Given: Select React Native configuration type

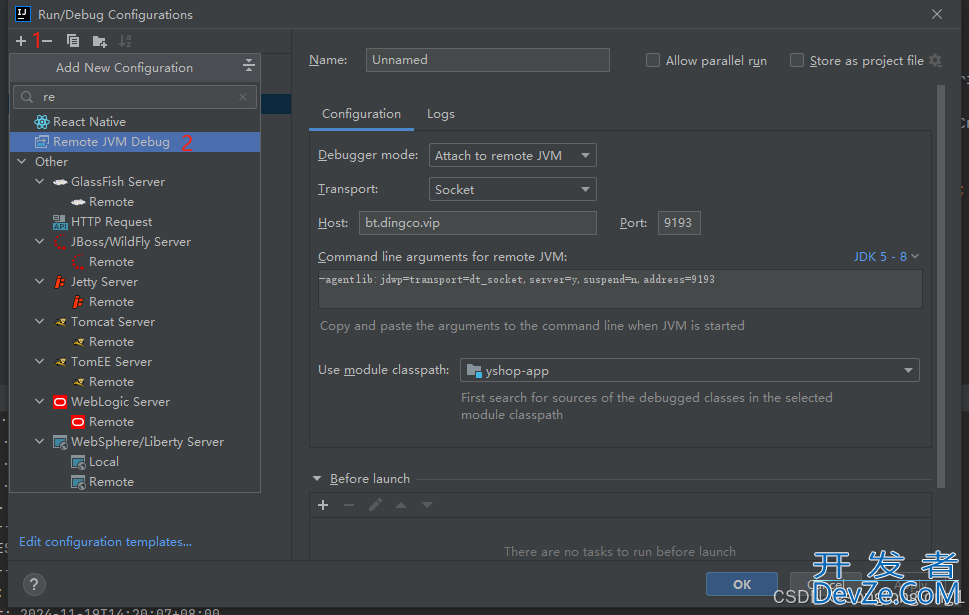Looking at the screenshot, I should (135, 122).
